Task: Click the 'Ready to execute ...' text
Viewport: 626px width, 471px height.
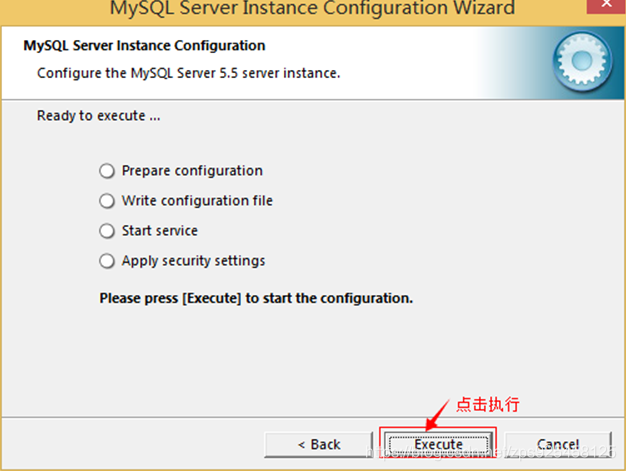Action: (99, 116)
